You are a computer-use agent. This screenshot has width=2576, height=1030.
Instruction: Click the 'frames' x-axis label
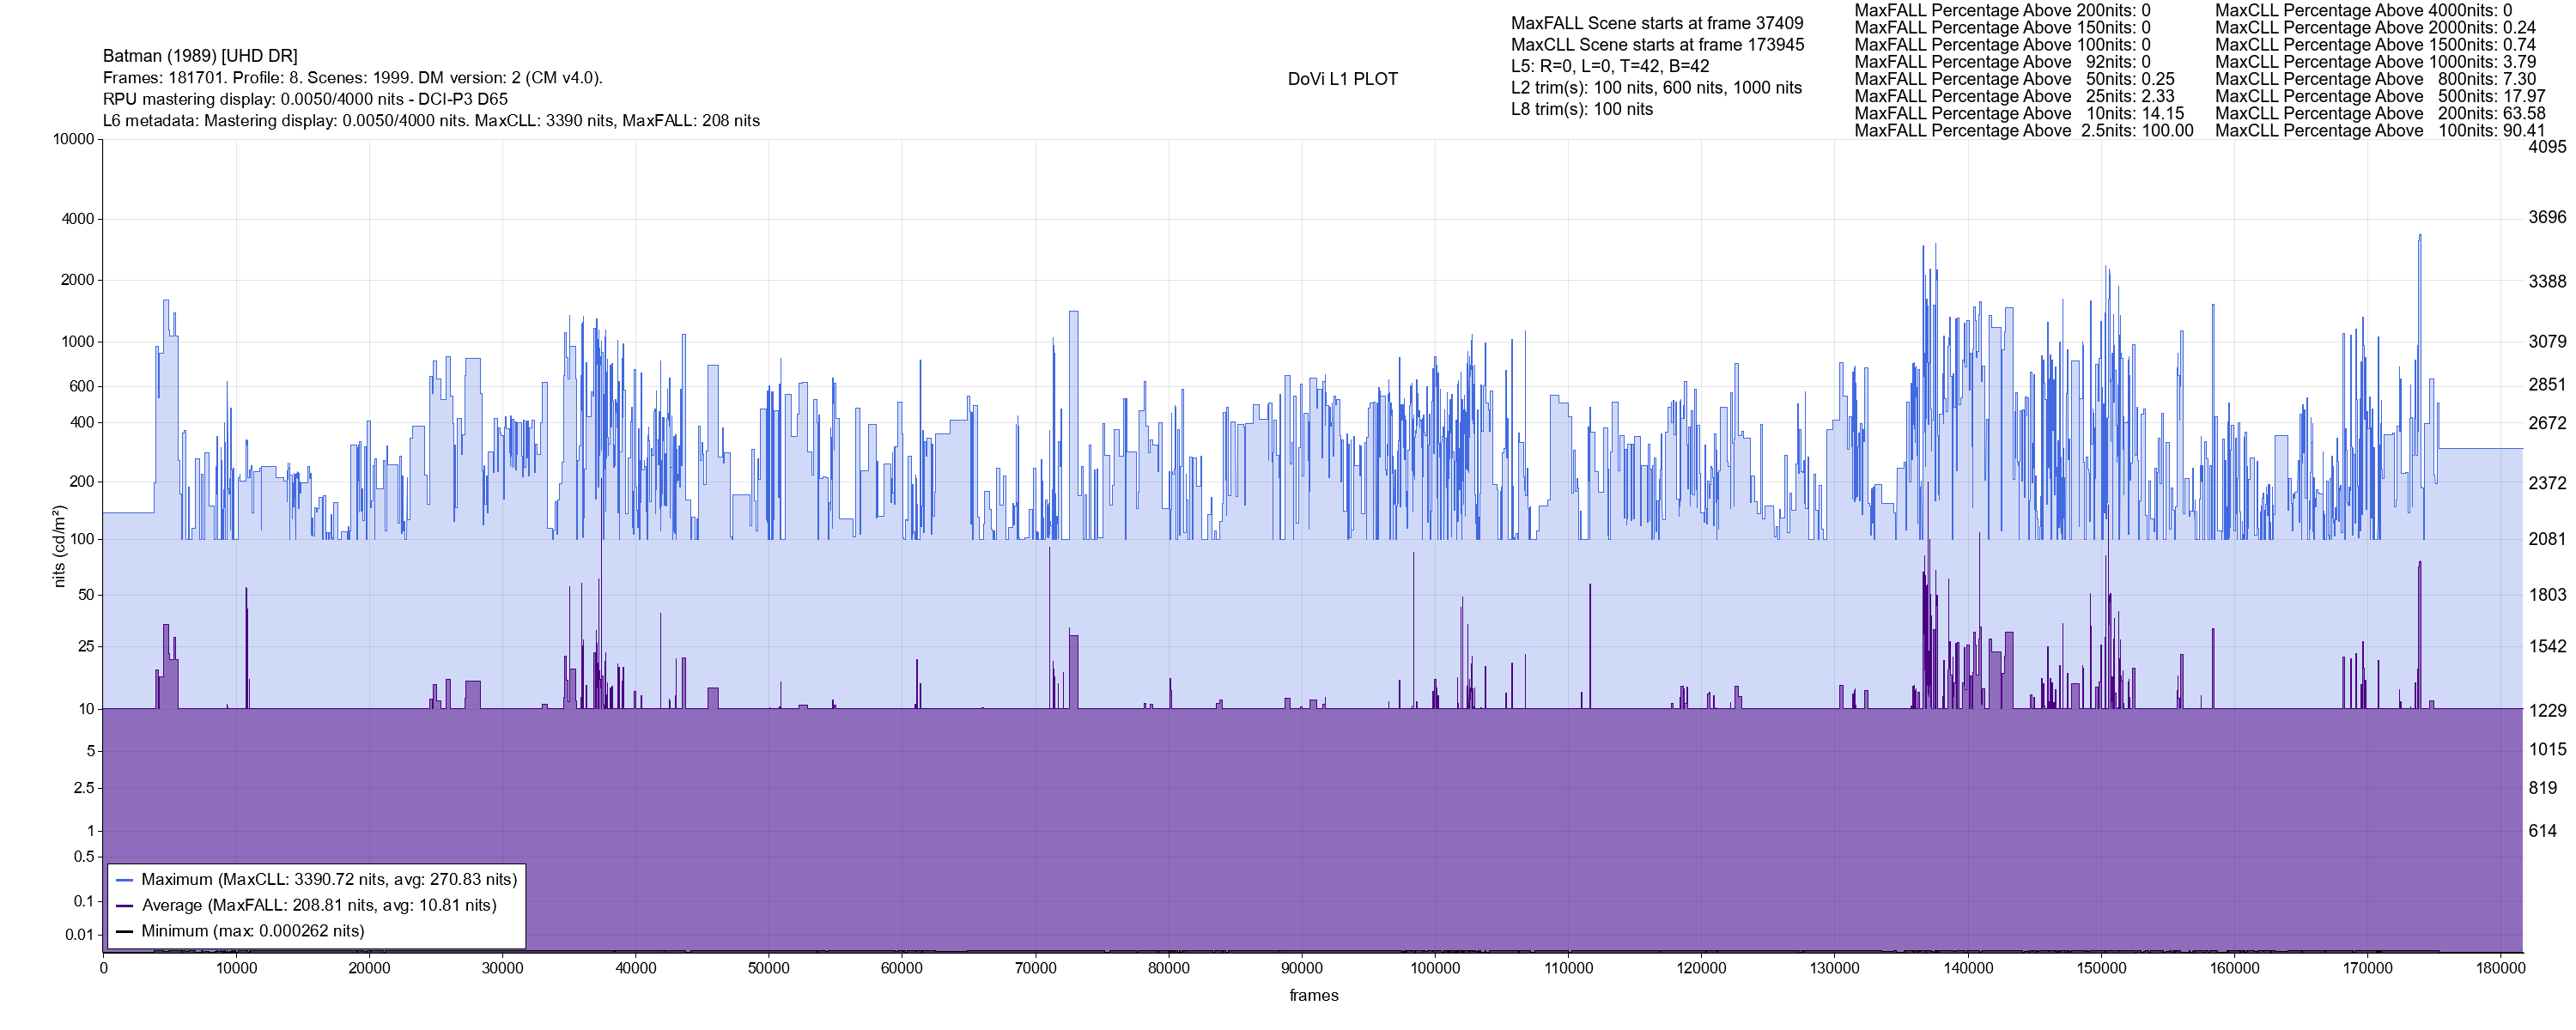coord(1313,995)
